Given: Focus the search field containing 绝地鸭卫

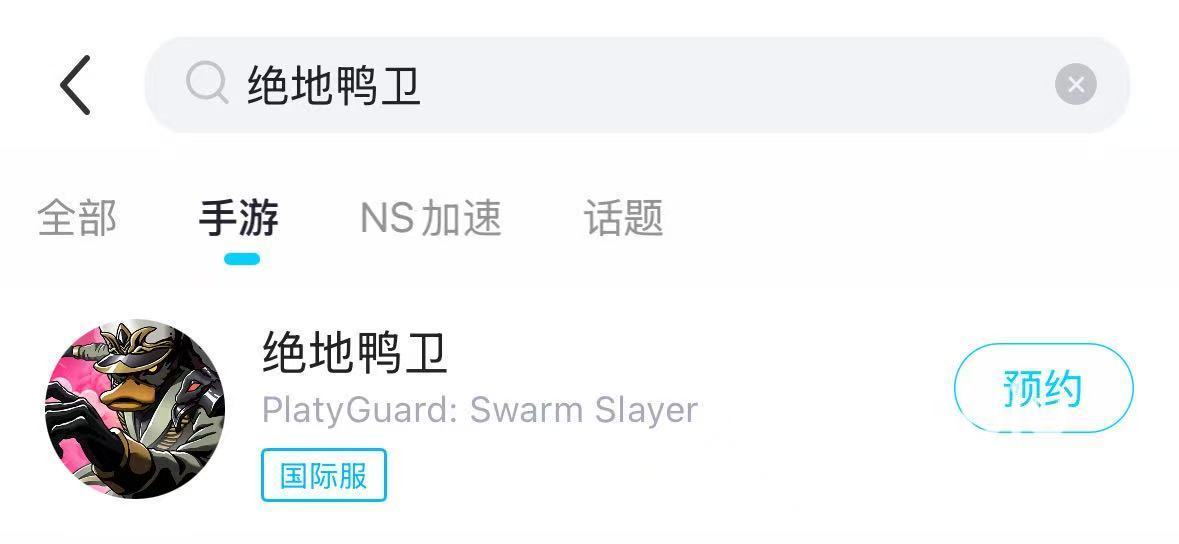Looking at the screenshot, I should coord(637,85).
